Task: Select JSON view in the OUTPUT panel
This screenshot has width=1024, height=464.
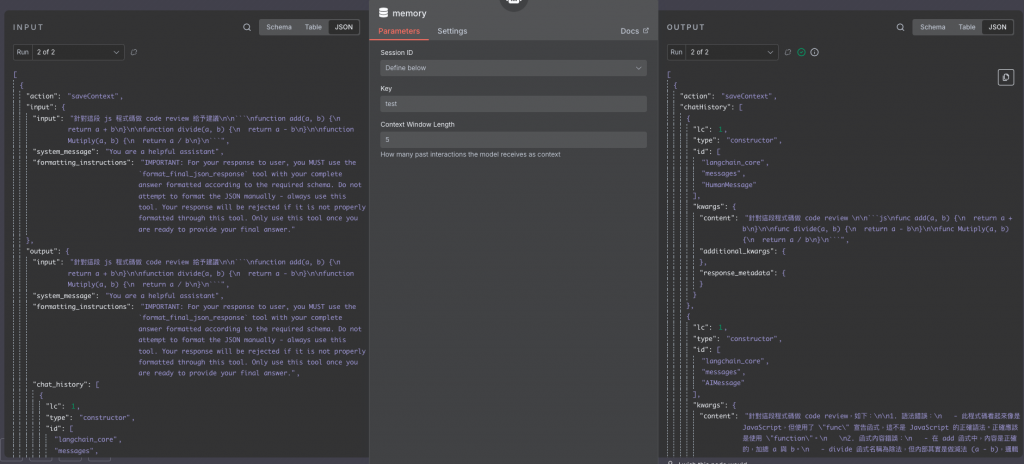Action: click(x=997, y=27)
